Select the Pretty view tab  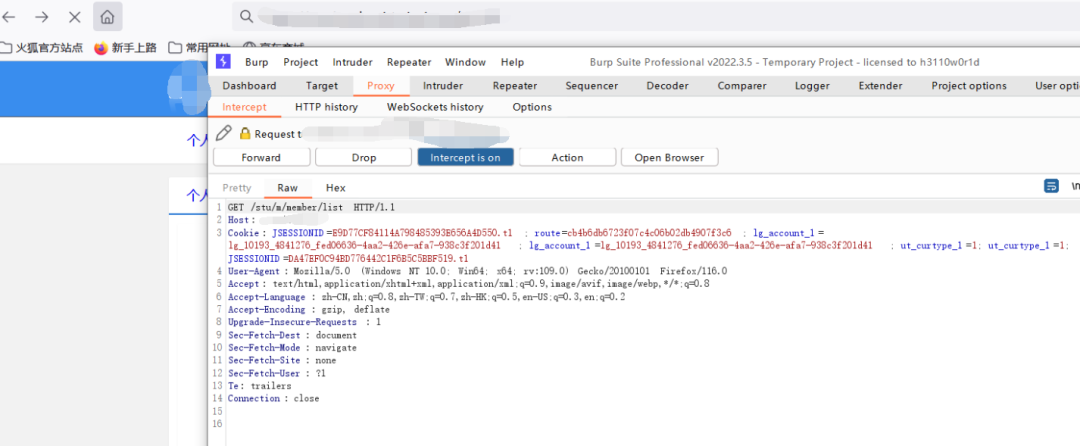[237, 188]
